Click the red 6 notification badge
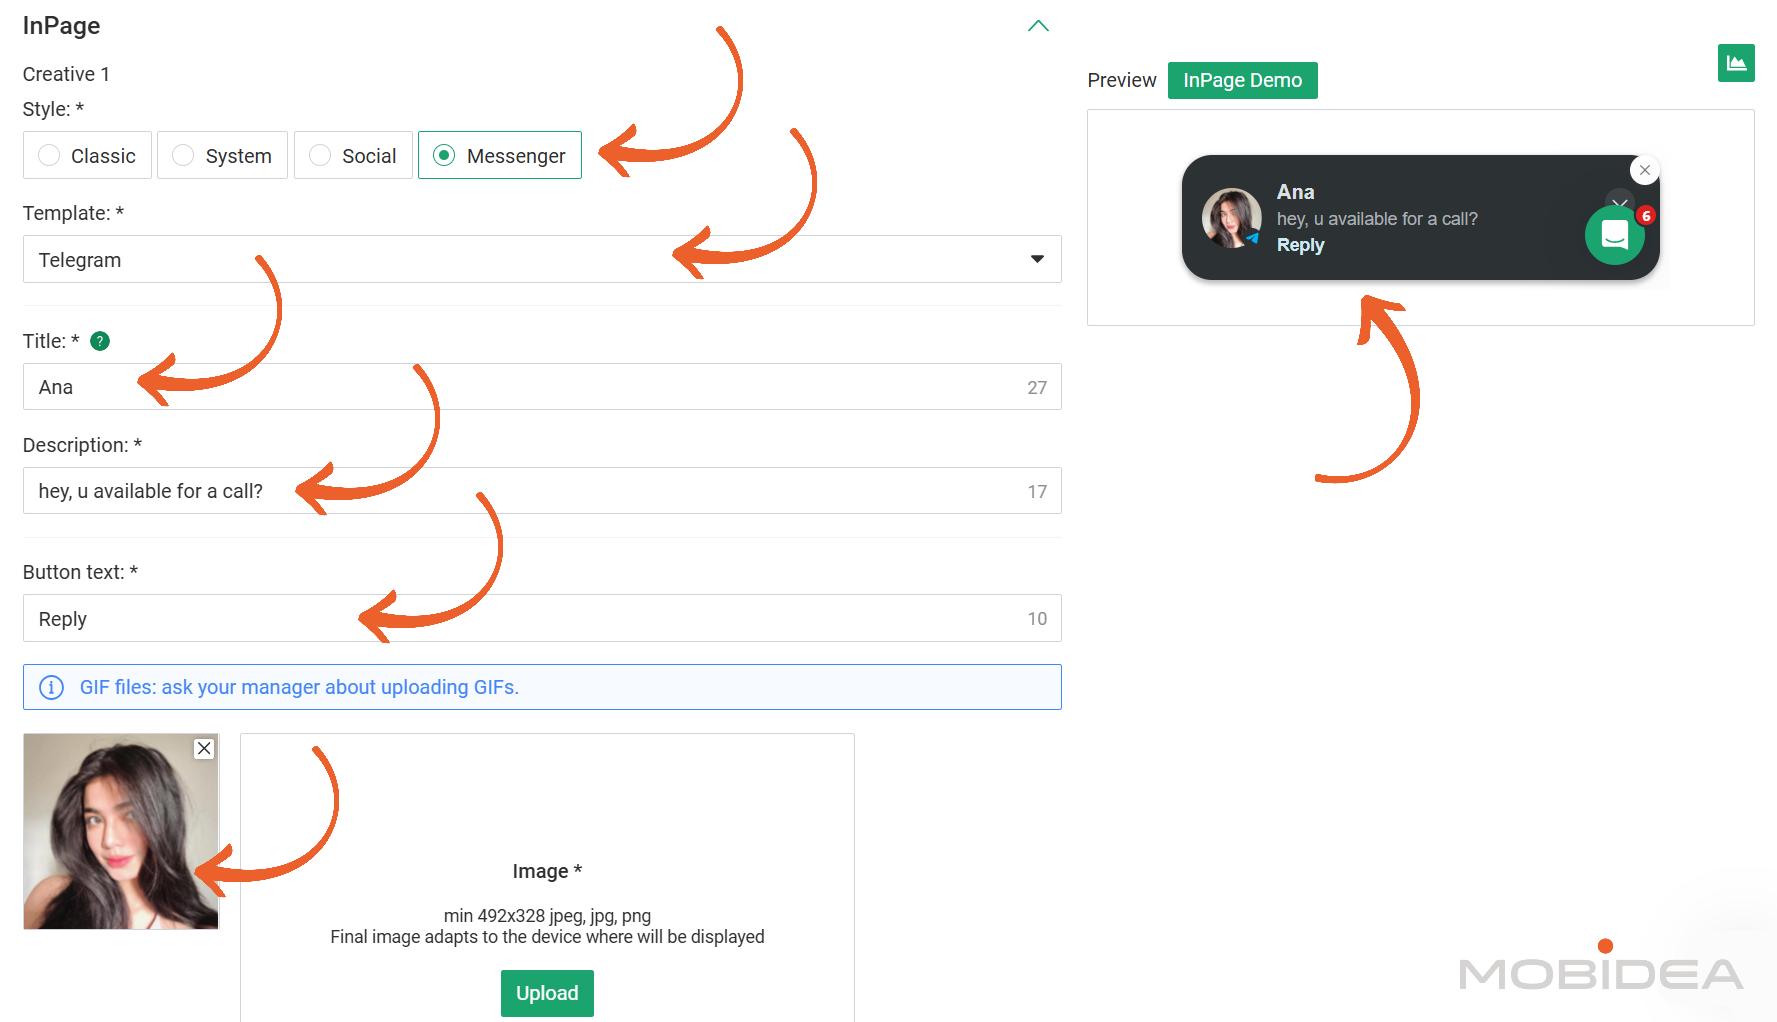1777x1022 pixels. tap(1646, 215)
